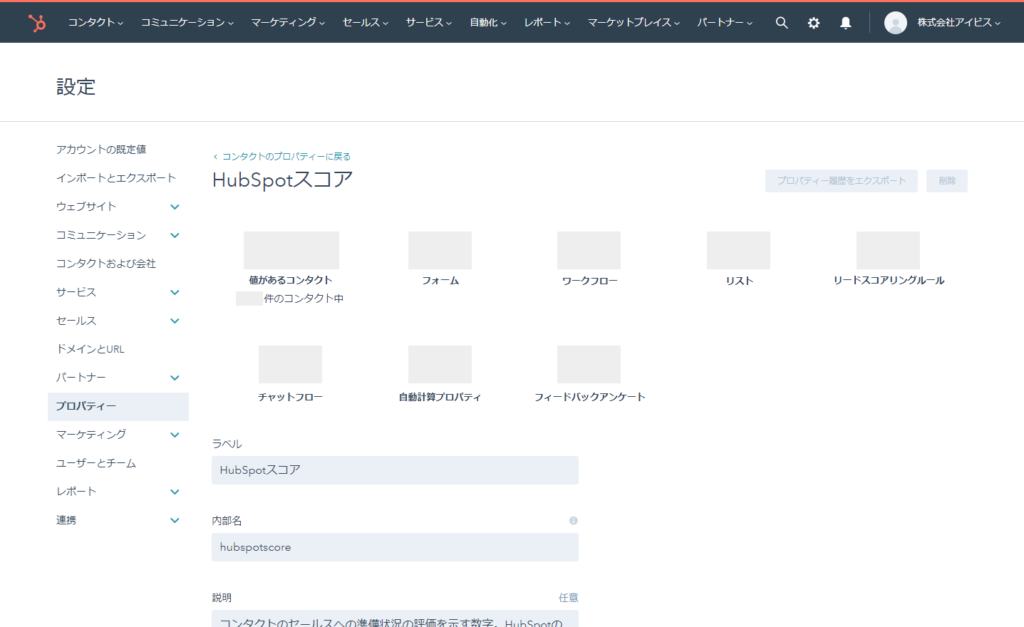
Task: Open the コミュニケーション navigation menu
Action: click(x=187, y=23)
